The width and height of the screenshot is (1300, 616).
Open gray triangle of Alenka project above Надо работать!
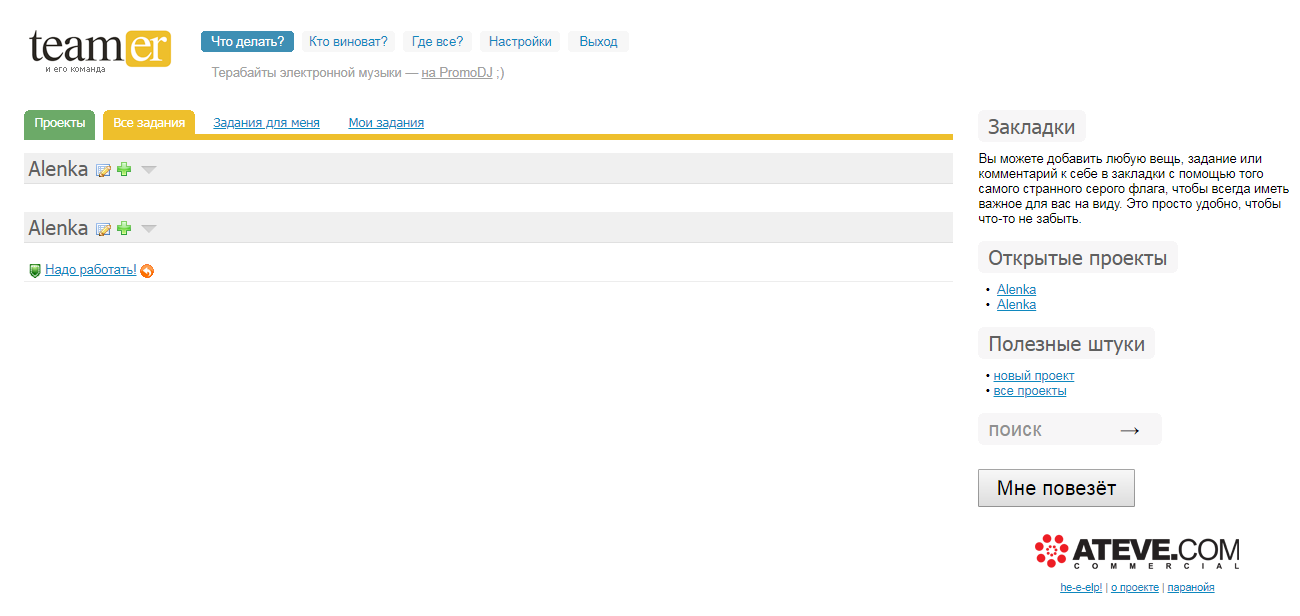[149, 229]
